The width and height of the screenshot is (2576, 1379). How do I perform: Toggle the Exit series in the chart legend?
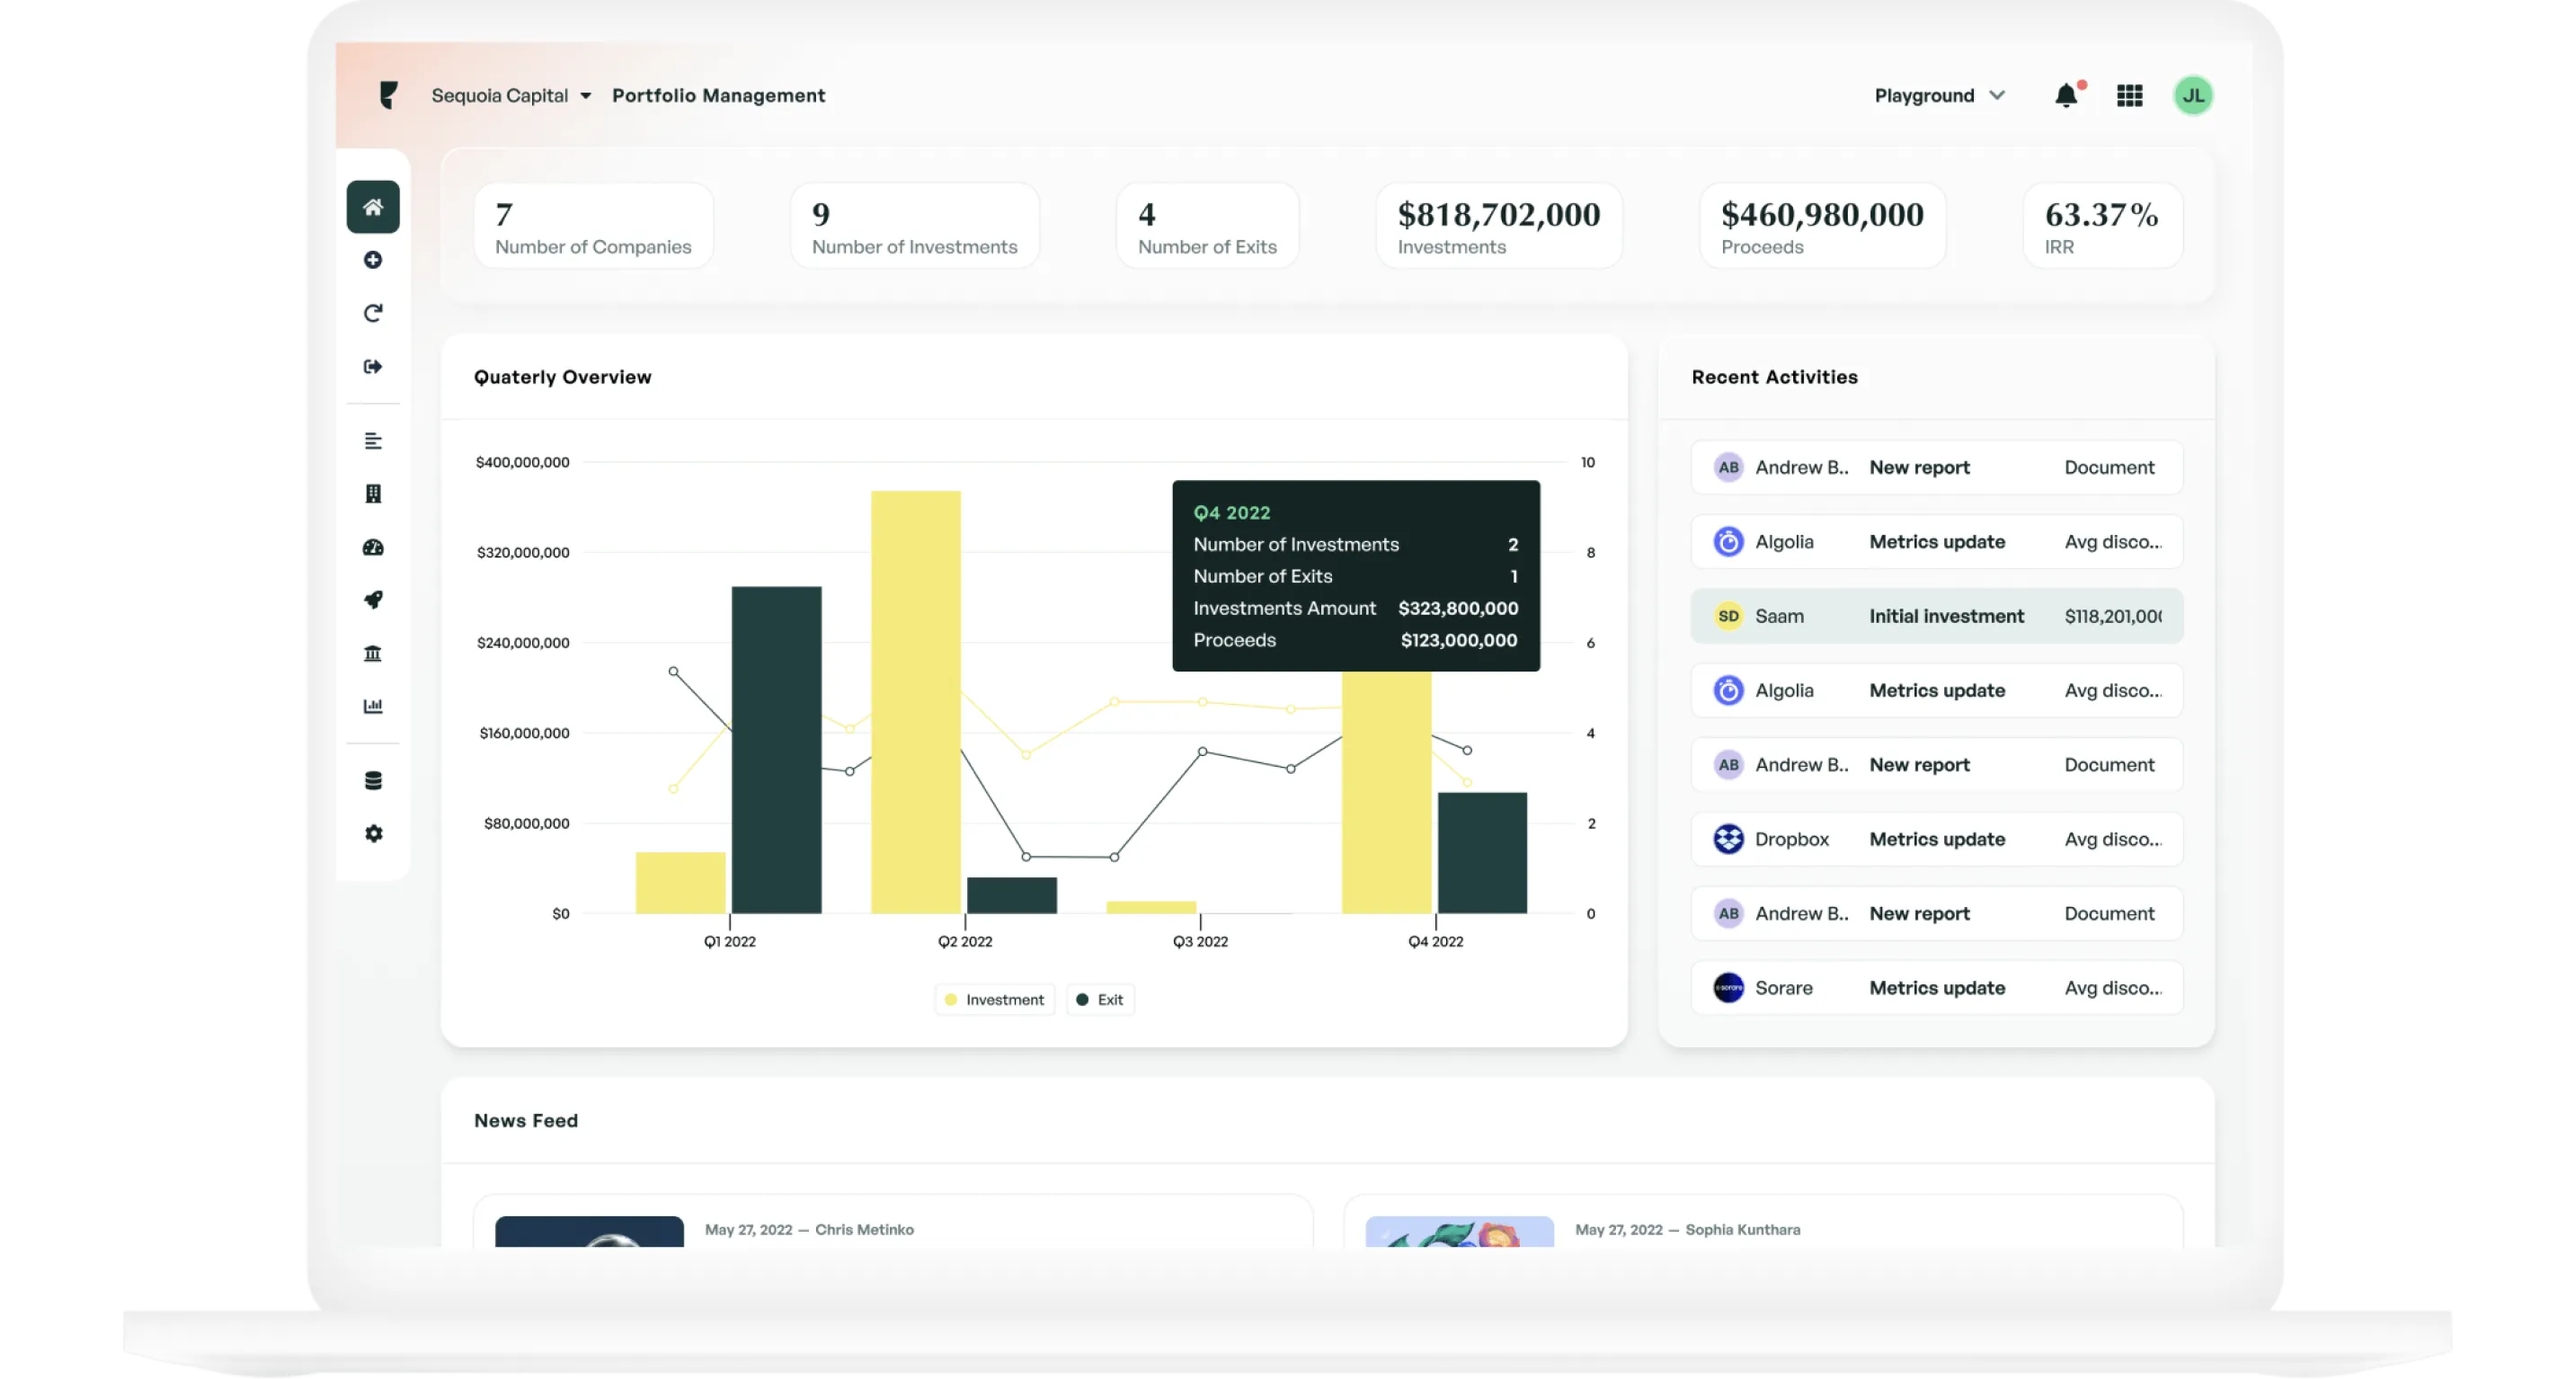click(1100, 999)
